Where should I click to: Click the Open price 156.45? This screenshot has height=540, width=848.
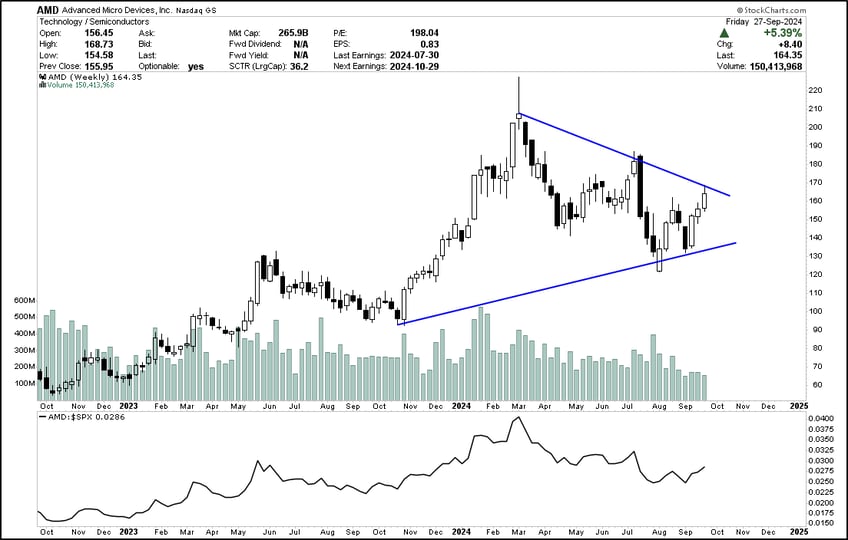coord(98,33)
